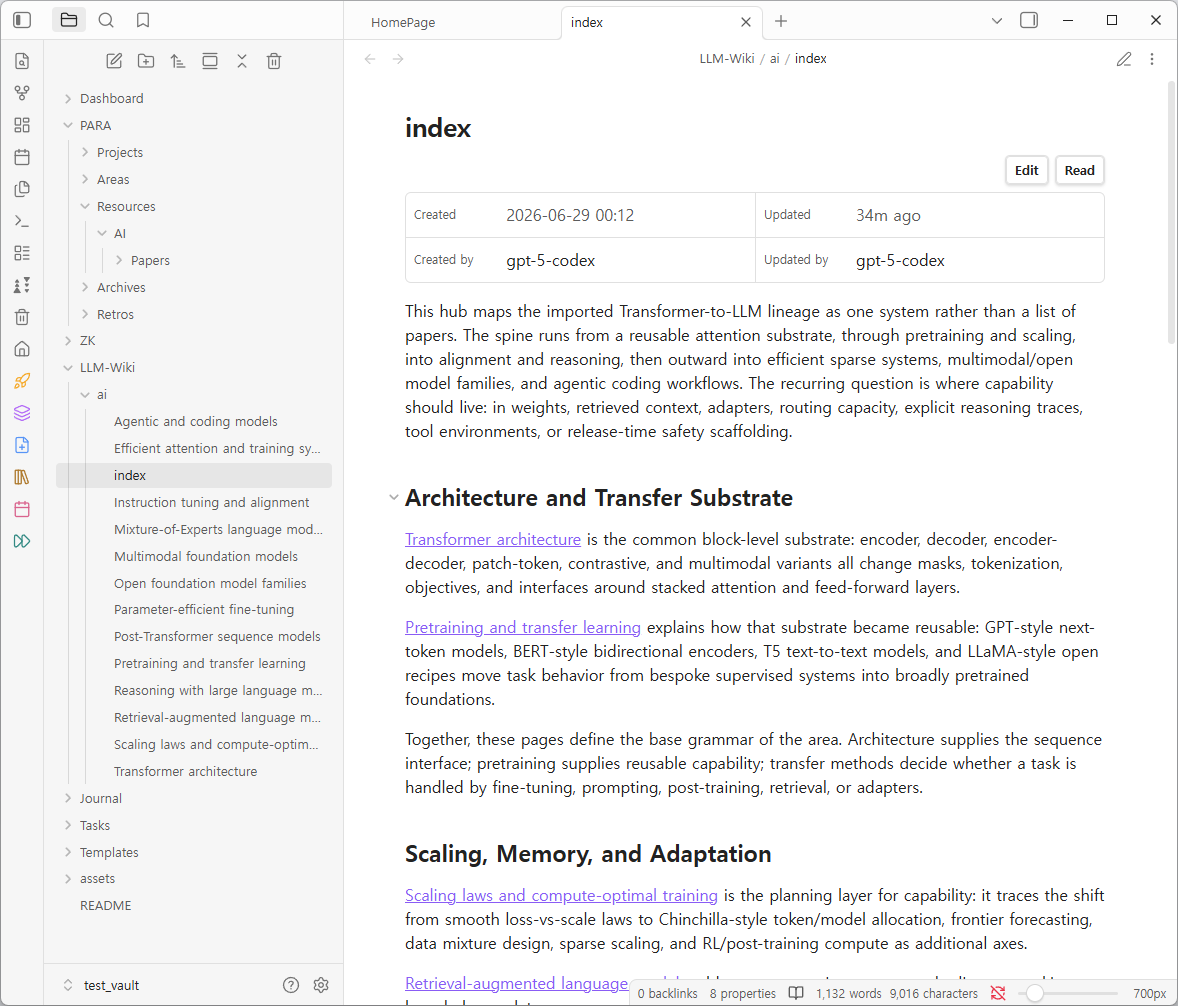
Task: Click the red calendar ribbon icon
Action: (22, 509)
